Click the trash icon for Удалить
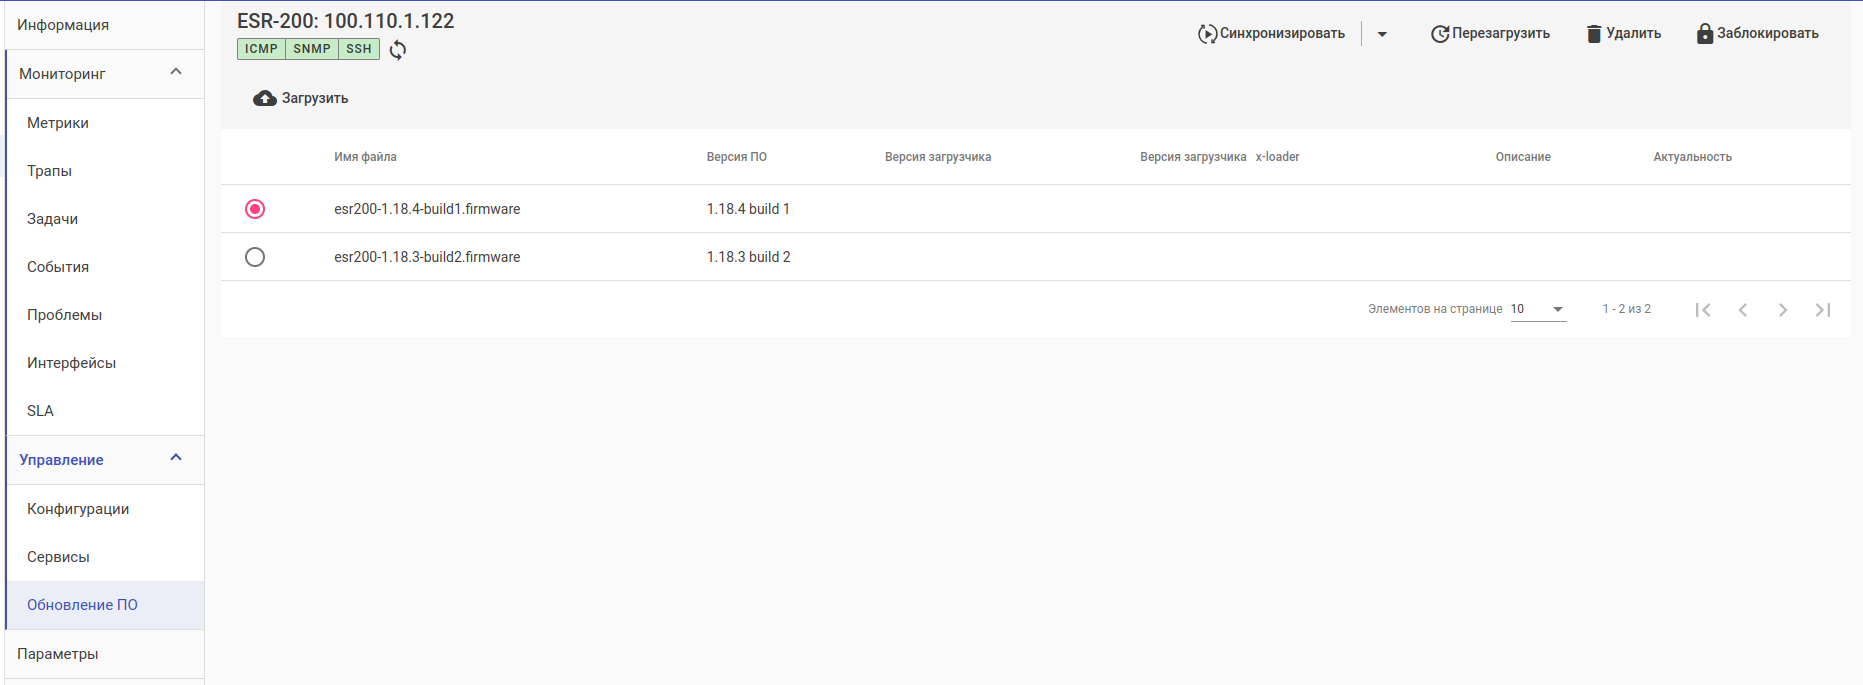The width and height of the screenshot is (1863, 685). pyautogui.click(x=1594, y=34)
